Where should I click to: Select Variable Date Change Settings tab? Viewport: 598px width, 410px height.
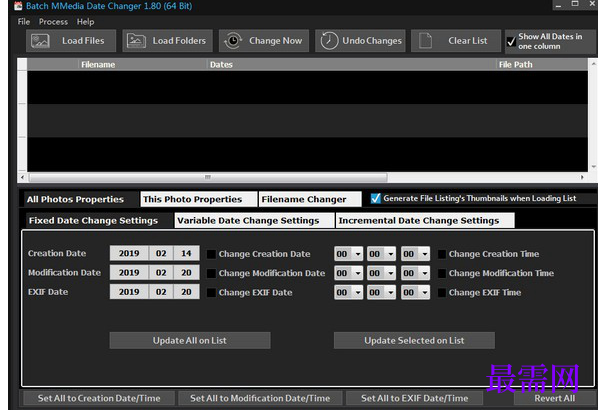[254, 220]
